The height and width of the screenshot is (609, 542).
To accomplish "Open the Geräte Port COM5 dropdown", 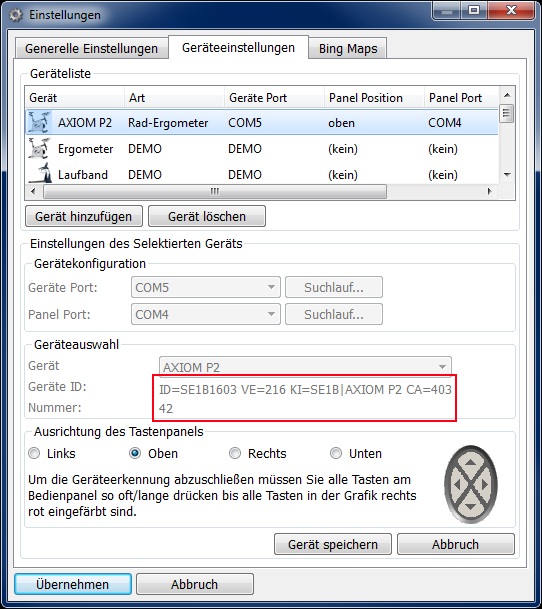I will point(206,287).
